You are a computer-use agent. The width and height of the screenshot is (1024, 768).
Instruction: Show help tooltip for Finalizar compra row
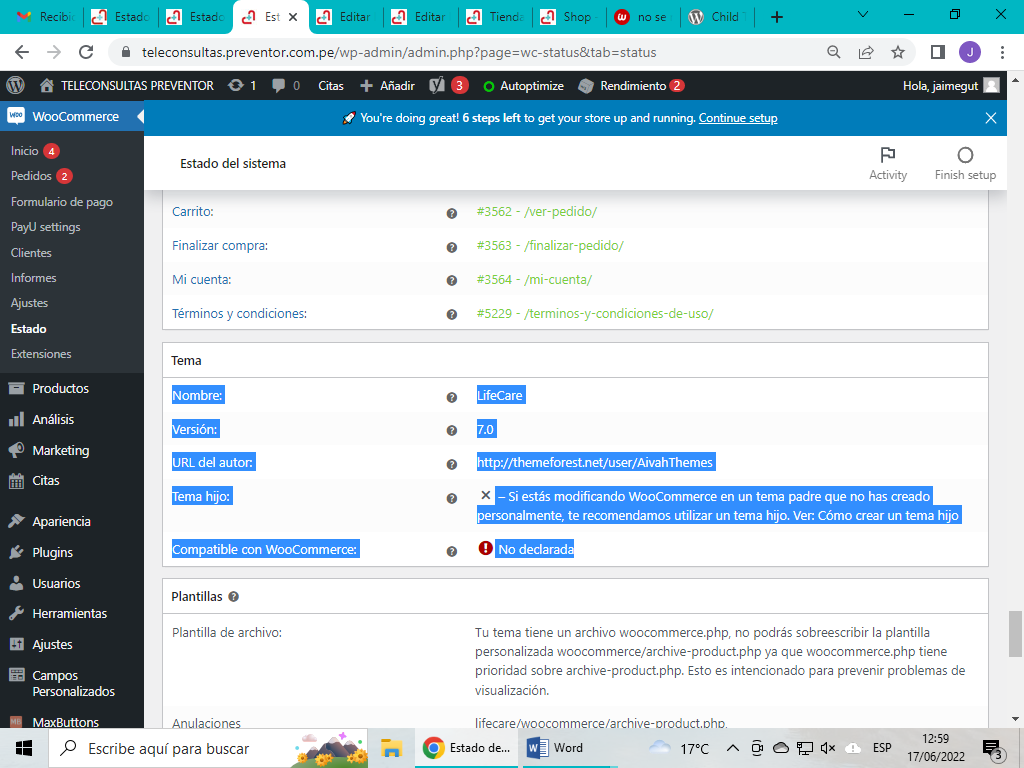pyautogui.click(x=451, y=248)
